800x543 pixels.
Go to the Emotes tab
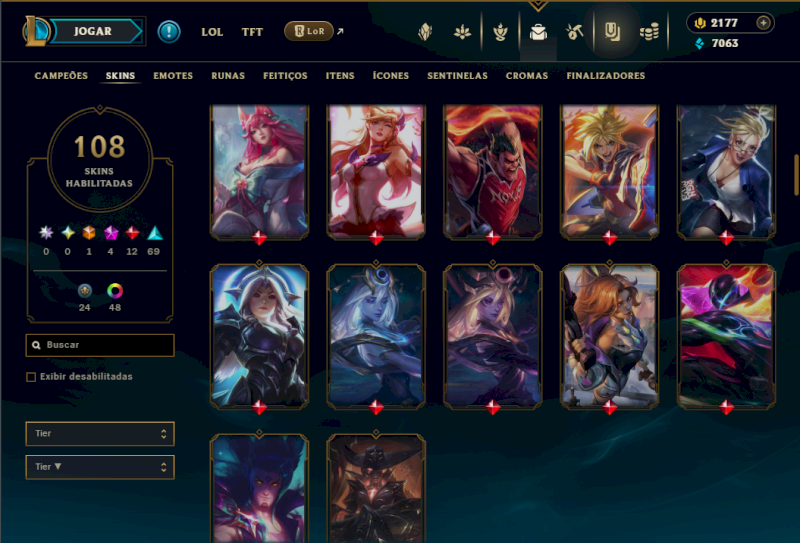coord(173,76)
